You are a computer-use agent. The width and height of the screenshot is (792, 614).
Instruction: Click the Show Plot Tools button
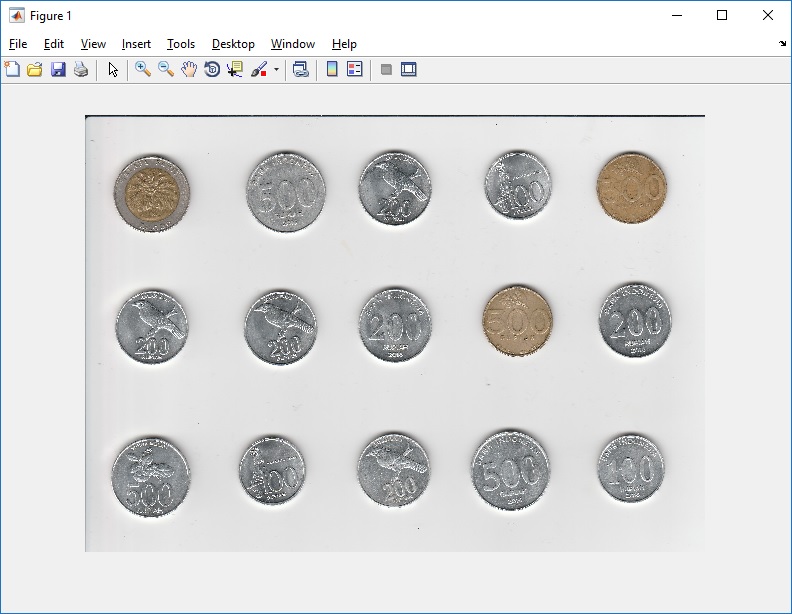[x=408, y=70]
